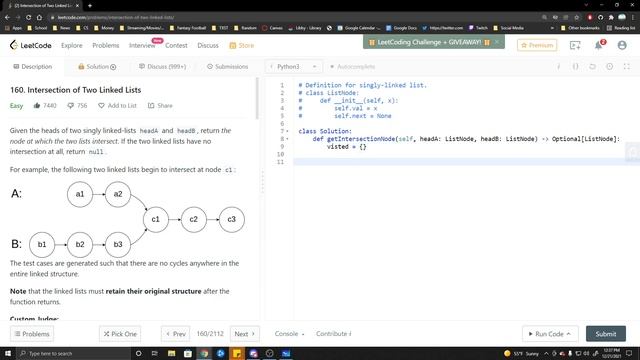This screenshot has width=640, height=360.
Task: Open Other bookmarks folder
Action: [580, 28]
